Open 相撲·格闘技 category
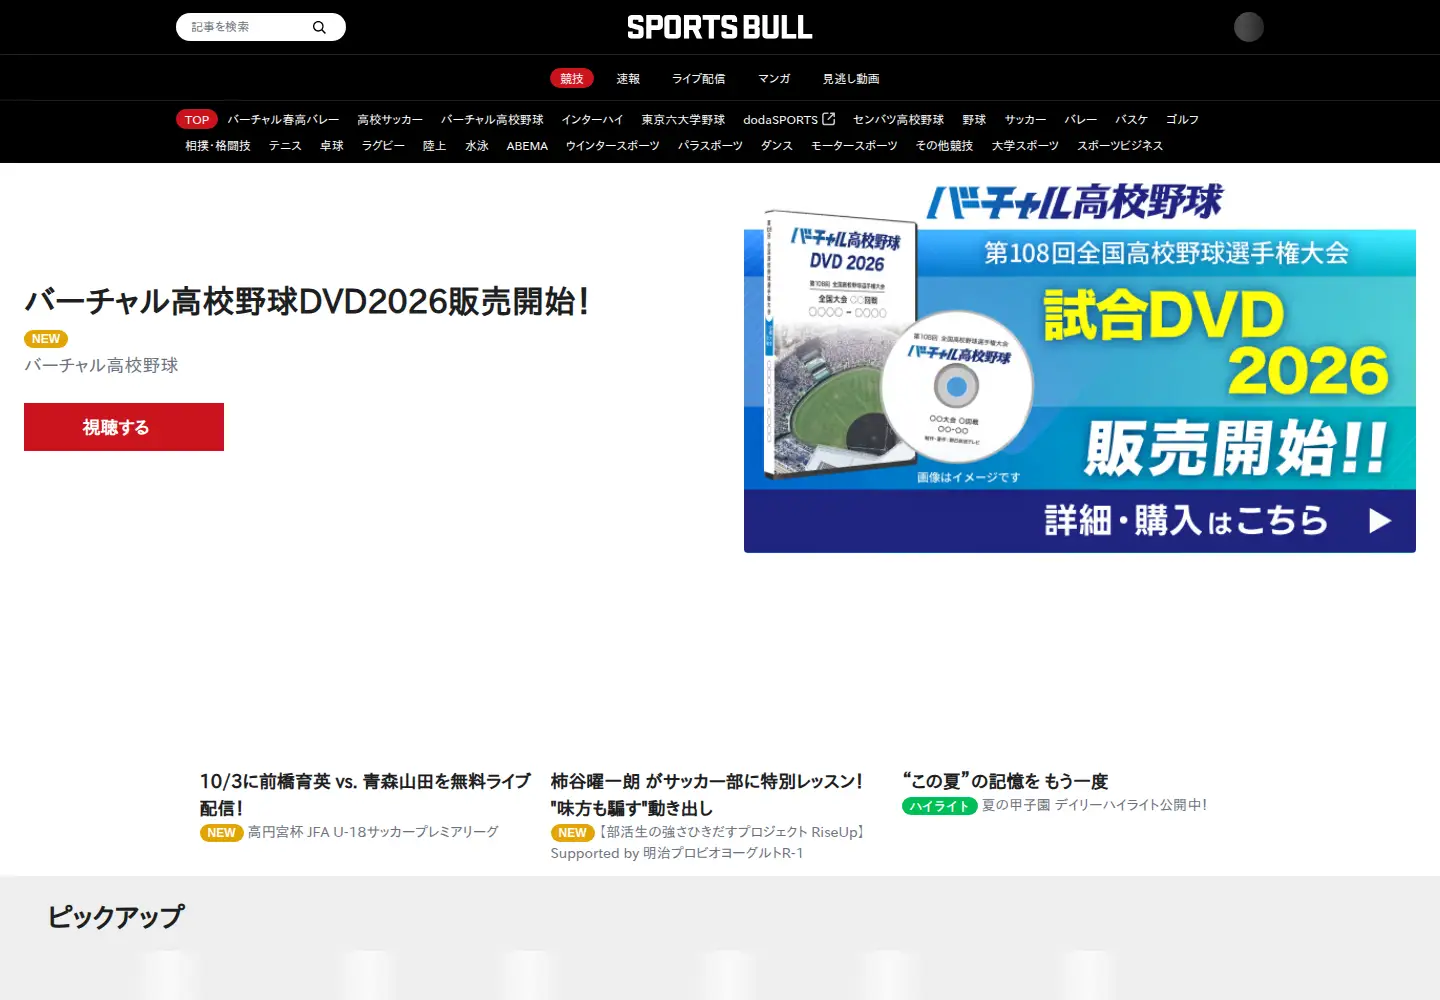The width and height of the screenshot is (1440, 1000). [x=218, y=145]
